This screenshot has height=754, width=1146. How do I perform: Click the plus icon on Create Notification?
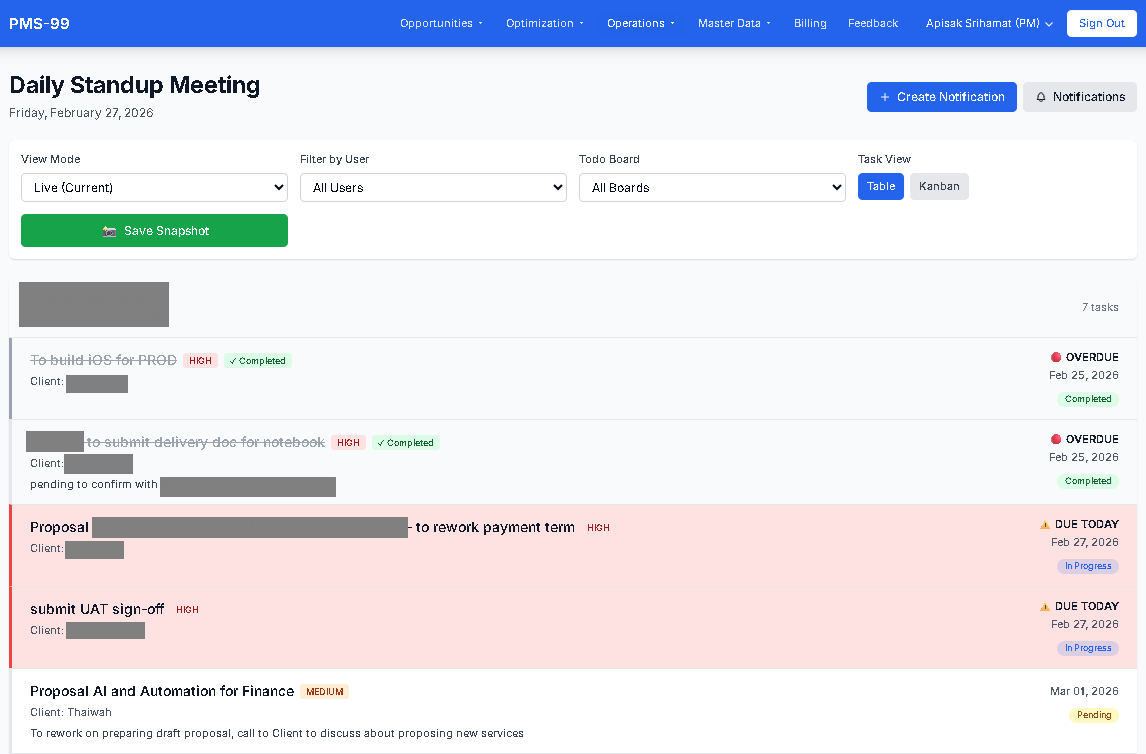point(884,97)
